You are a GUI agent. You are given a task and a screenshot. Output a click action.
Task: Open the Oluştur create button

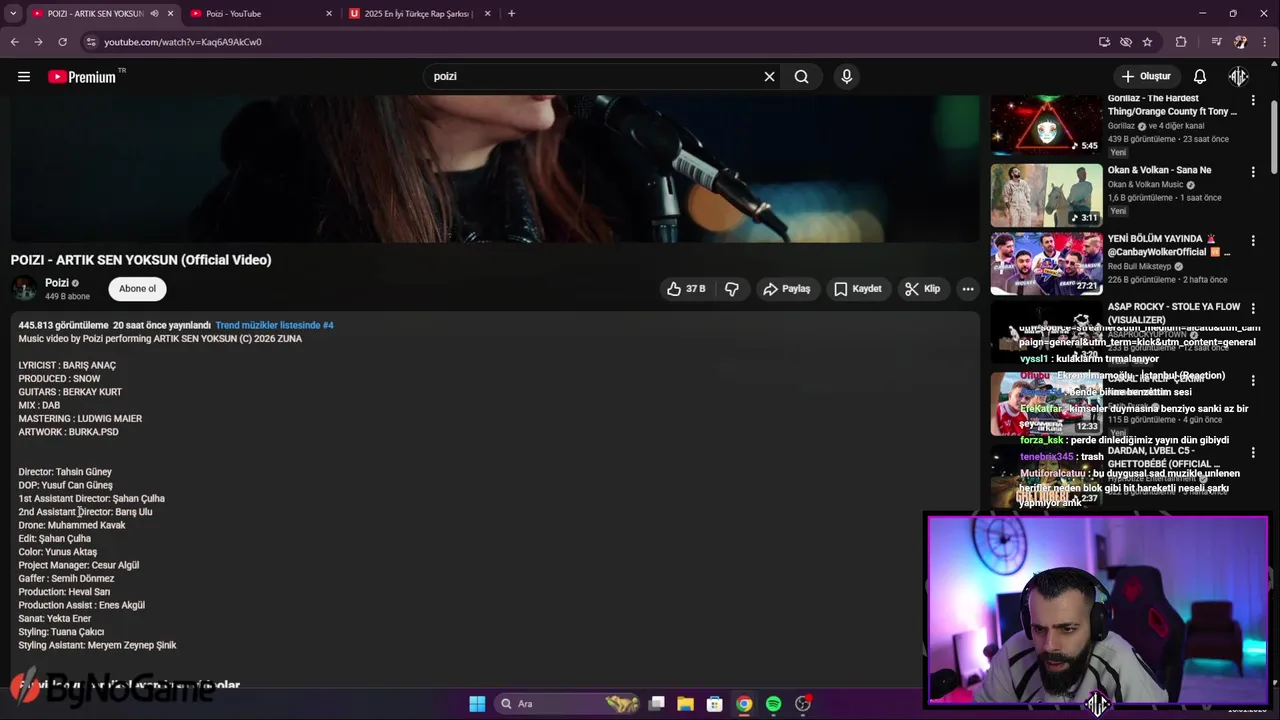[1146, 76]
